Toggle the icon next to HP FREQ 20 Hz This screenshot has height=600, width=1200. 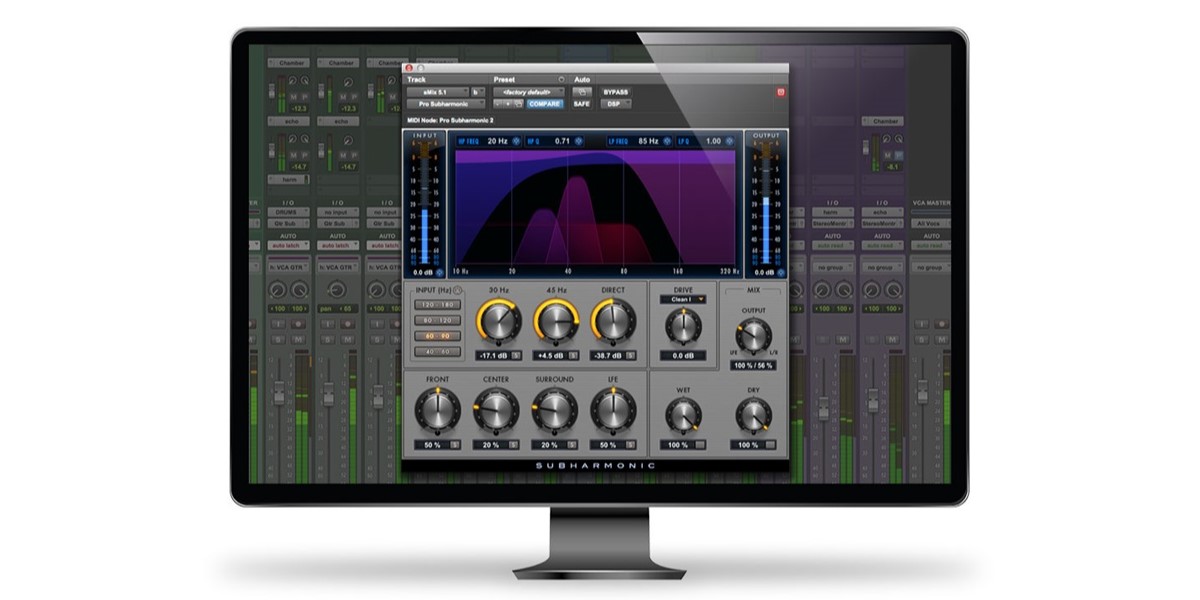pos(517,141)
